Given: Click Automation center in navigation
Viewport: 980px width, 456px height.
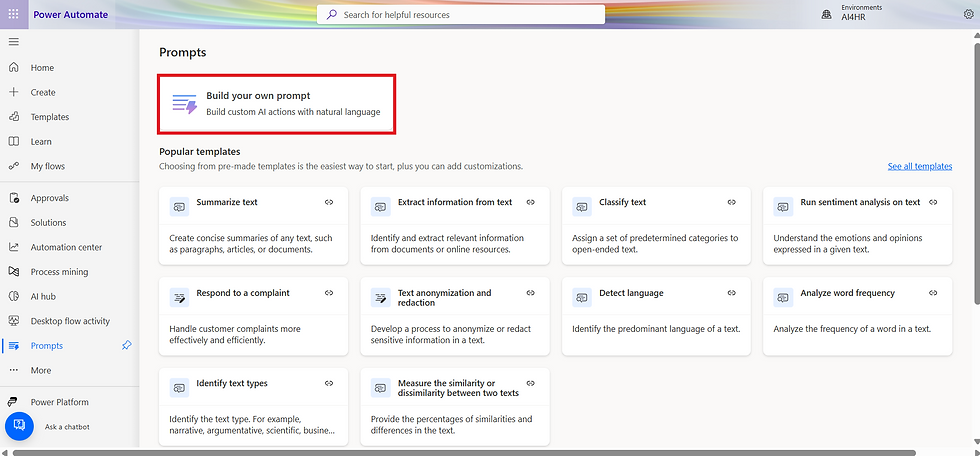Looking at the screenshot, I should coord(69,247).
